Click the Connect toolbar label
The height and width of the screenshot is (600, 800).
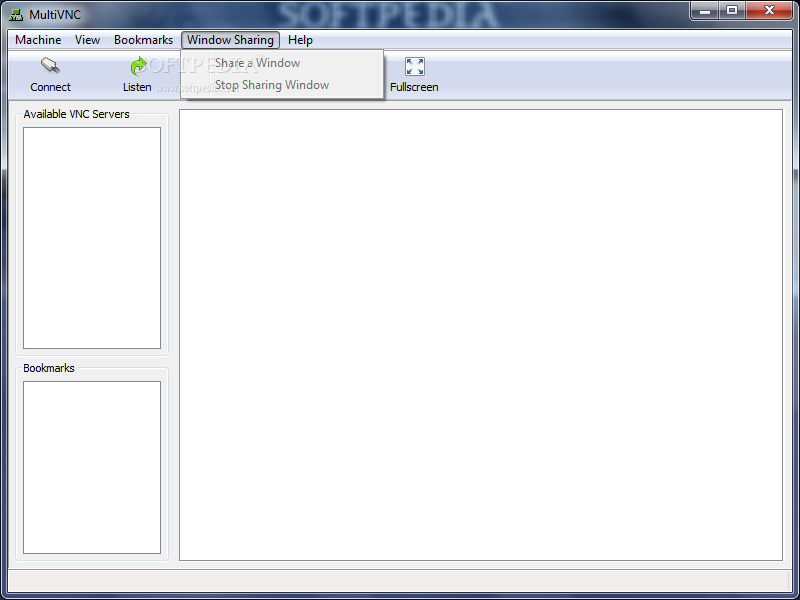[x=50, y=87]
